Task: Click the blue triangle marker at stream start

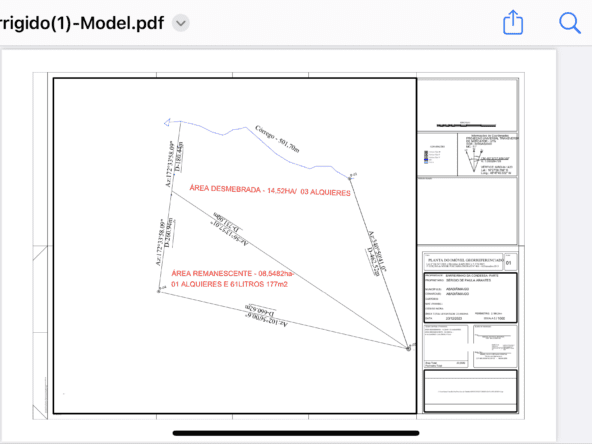Action: [167, 122]
